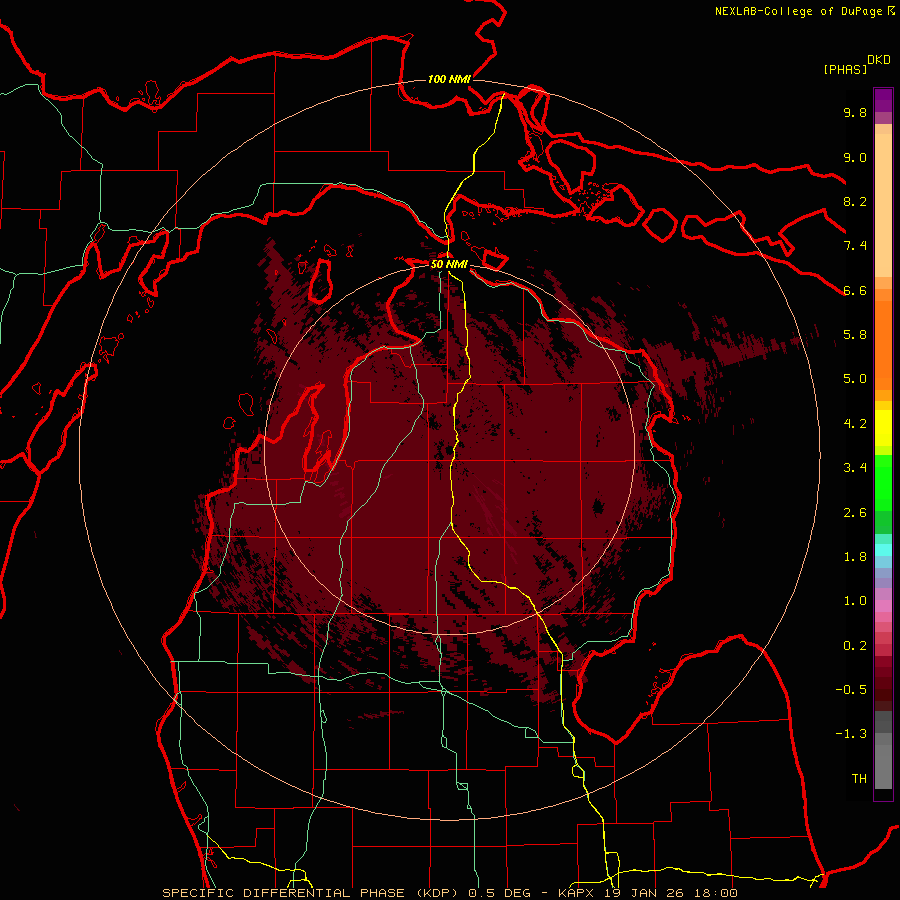900x900 pixels.
Task: Click the DKD units label above legend
Action: (x=879, y=60)
